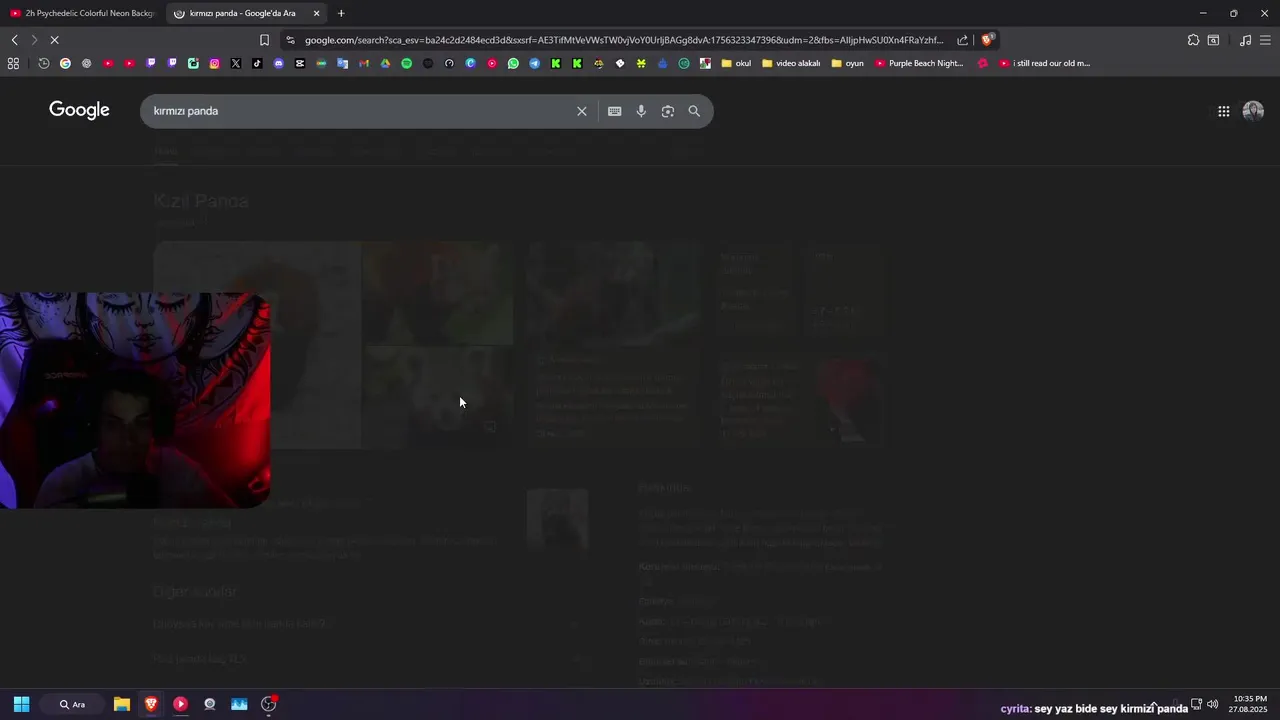Open the Telegram bookmark icon
The image size is (1280, 720).
pos(534,63)
